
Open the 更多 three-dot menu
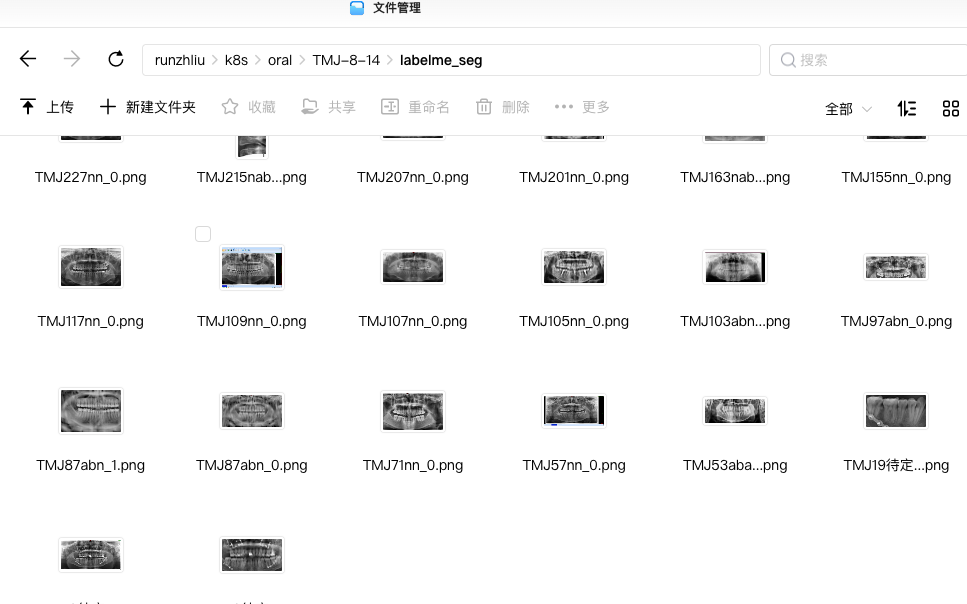(x=564, y=107)
